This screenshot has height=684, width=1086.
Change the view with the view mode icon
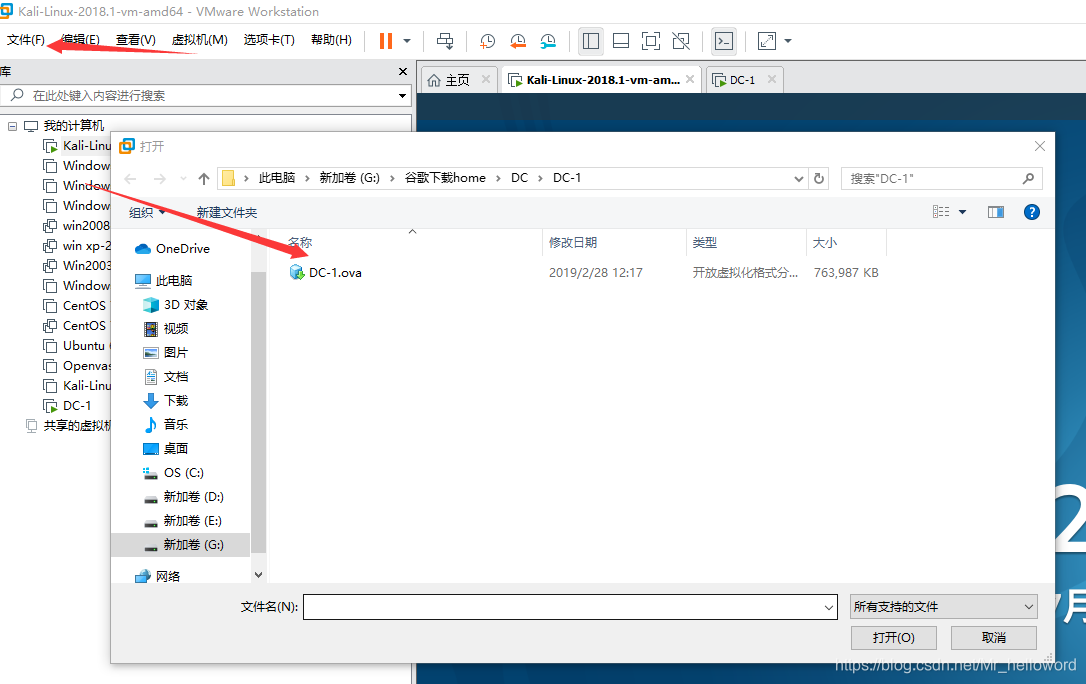pyautogui.click(x=941, y=212)
